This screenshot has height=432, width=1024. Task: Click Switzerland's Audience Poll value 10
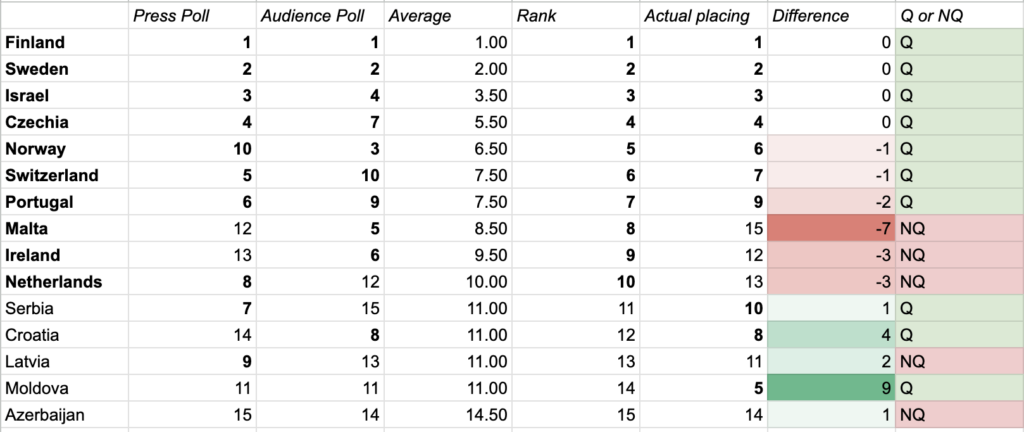pos(320,176)
